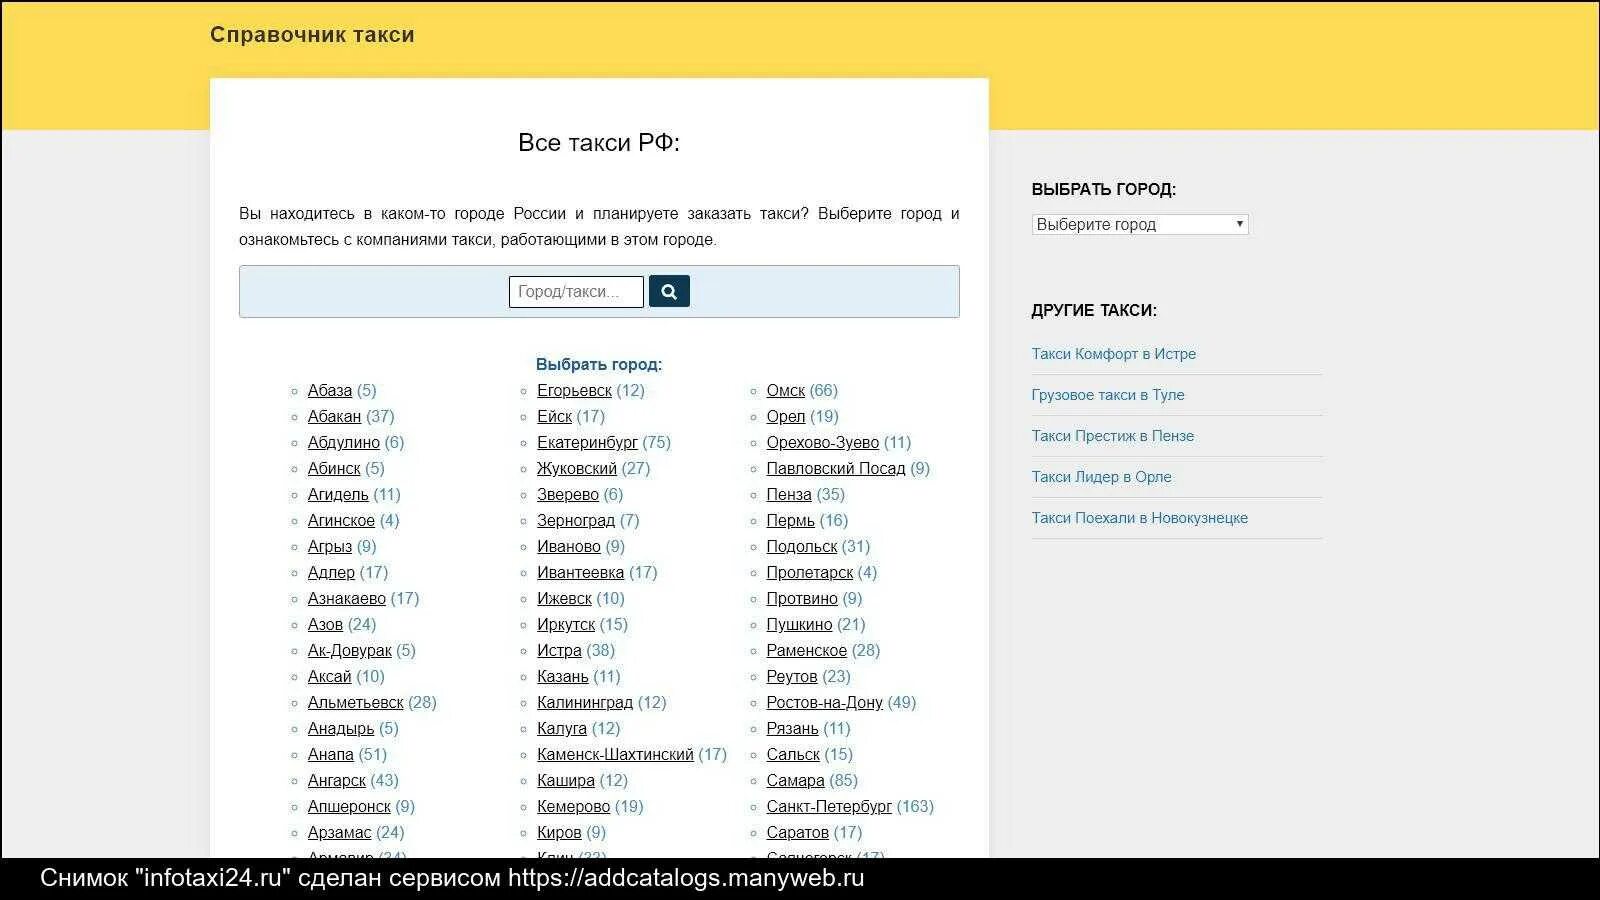Select city Жуковский
The height and width of the screenshot is (900, 1600).
coord(577,469)
